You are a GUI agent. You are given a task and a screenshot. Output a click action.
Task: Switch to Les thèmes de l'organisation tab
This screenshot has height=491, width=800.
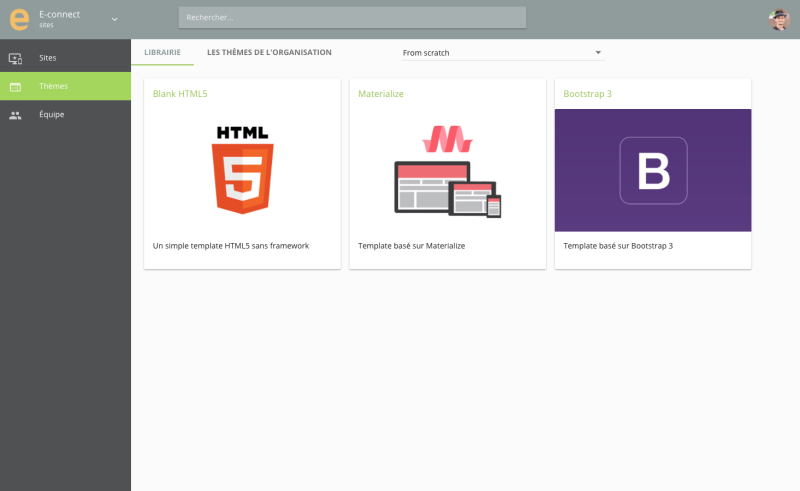tap(269, 52)
